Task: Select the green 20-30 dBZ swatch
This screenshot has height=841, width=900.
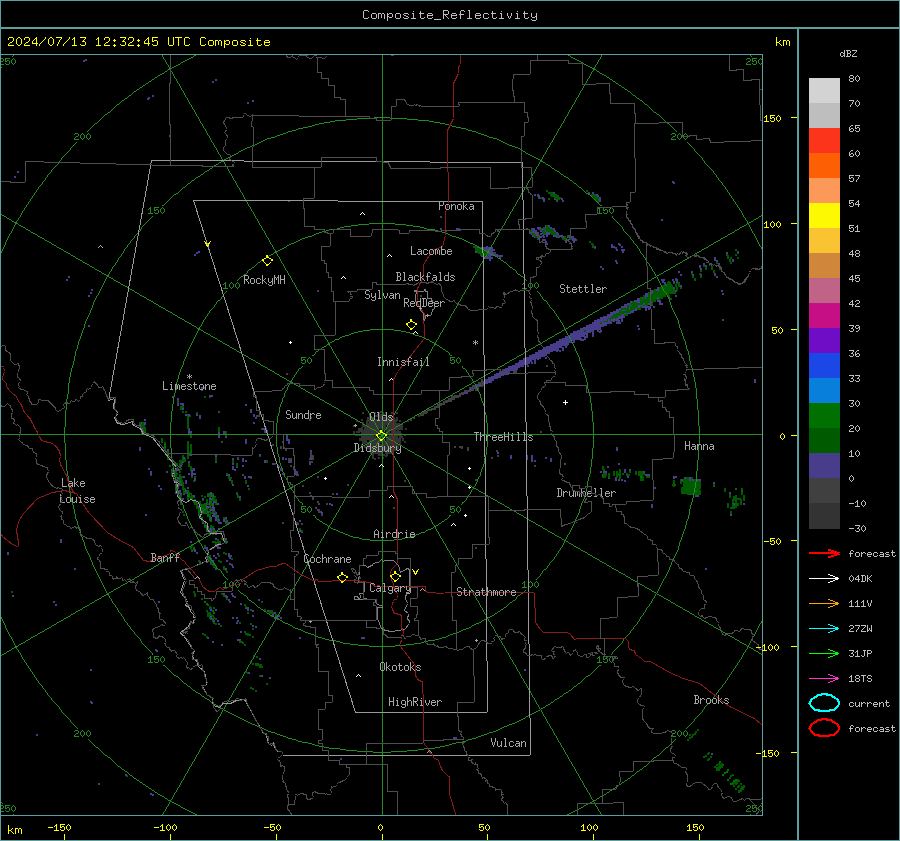Action: [824, 416]
